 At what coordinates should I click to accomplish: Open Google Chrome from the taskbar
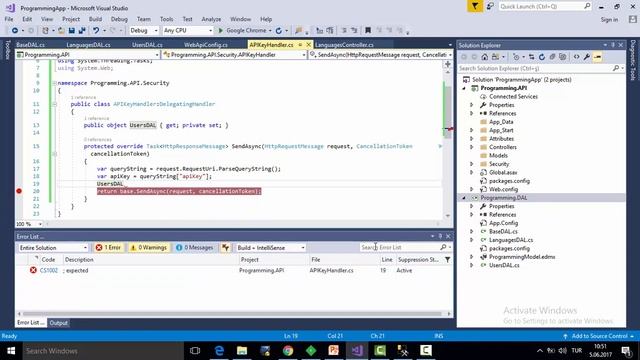coord(288,351)
